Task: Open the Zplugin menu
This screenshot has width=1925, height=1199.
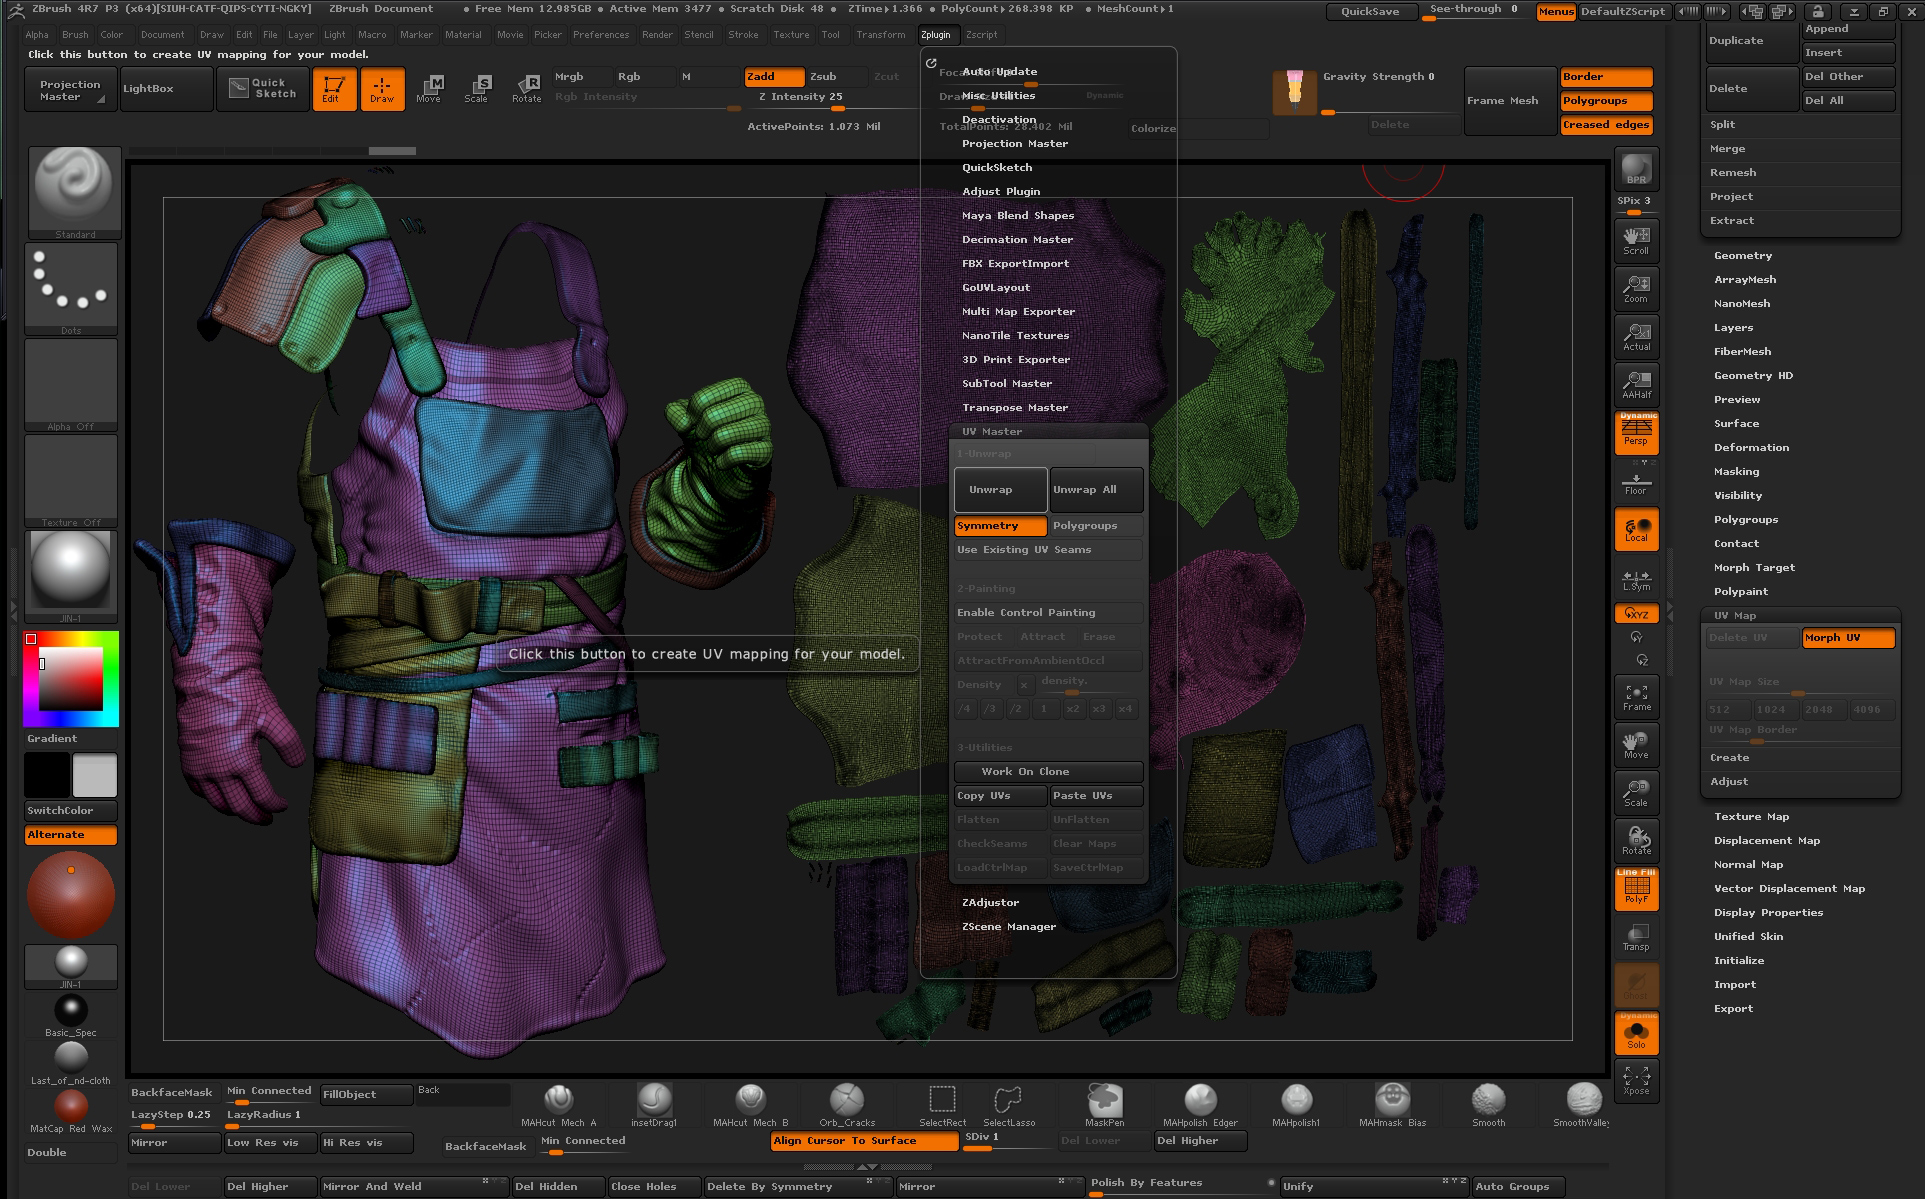Action: 936,35
